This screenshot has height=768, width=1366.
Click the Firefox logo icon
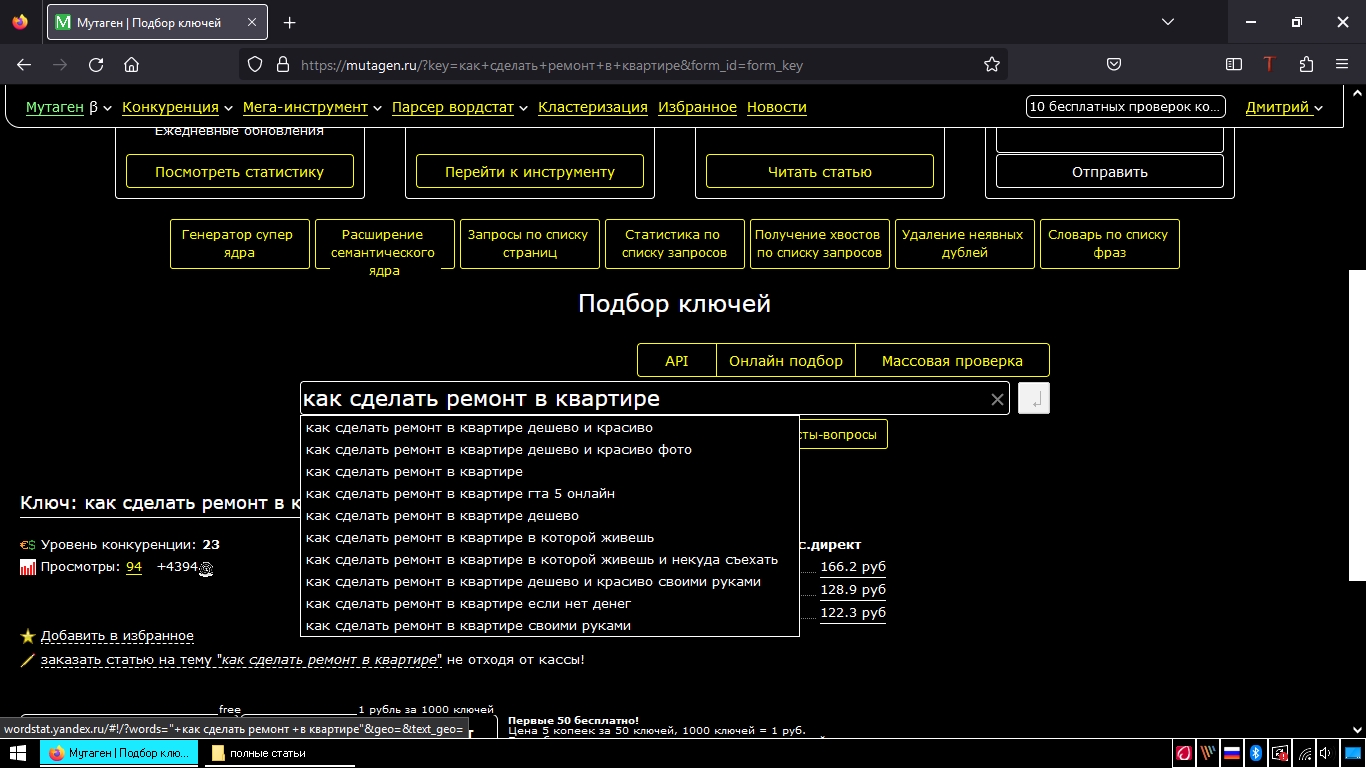click(x=20, y=22)
